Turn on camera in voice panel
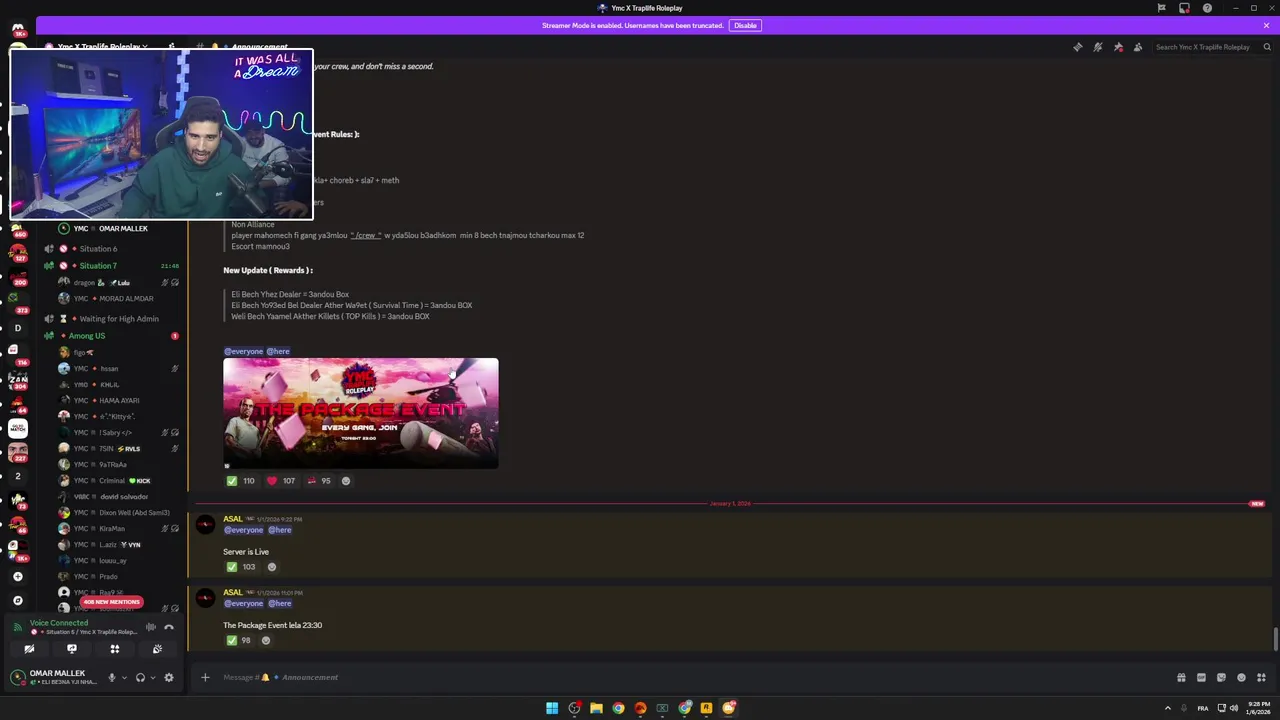The image size is (1280, 720). 29,649
